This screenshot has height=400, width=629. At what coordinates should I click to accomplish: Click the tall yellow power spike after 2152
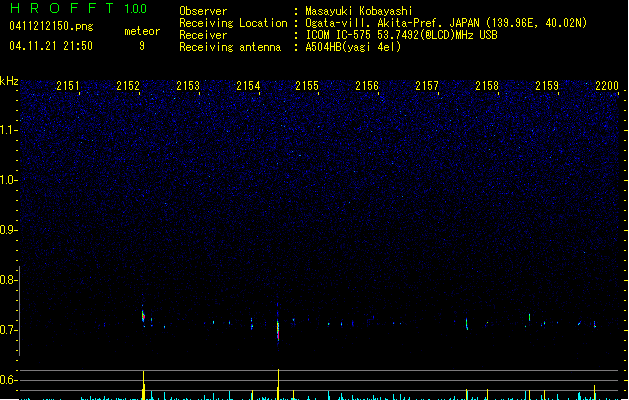pyautogui.click(x=144, y=385)
